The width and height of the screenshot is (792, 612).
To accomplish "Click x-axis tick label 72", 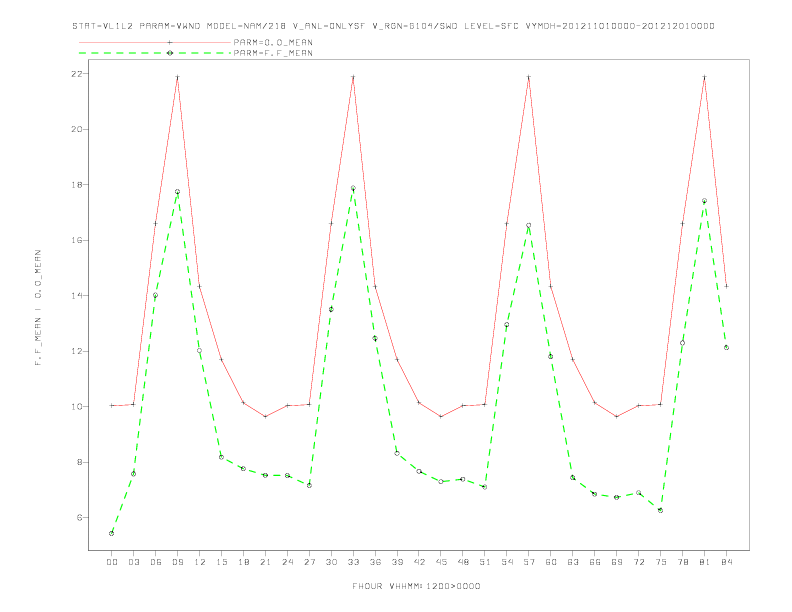I will tap(638, 562).
